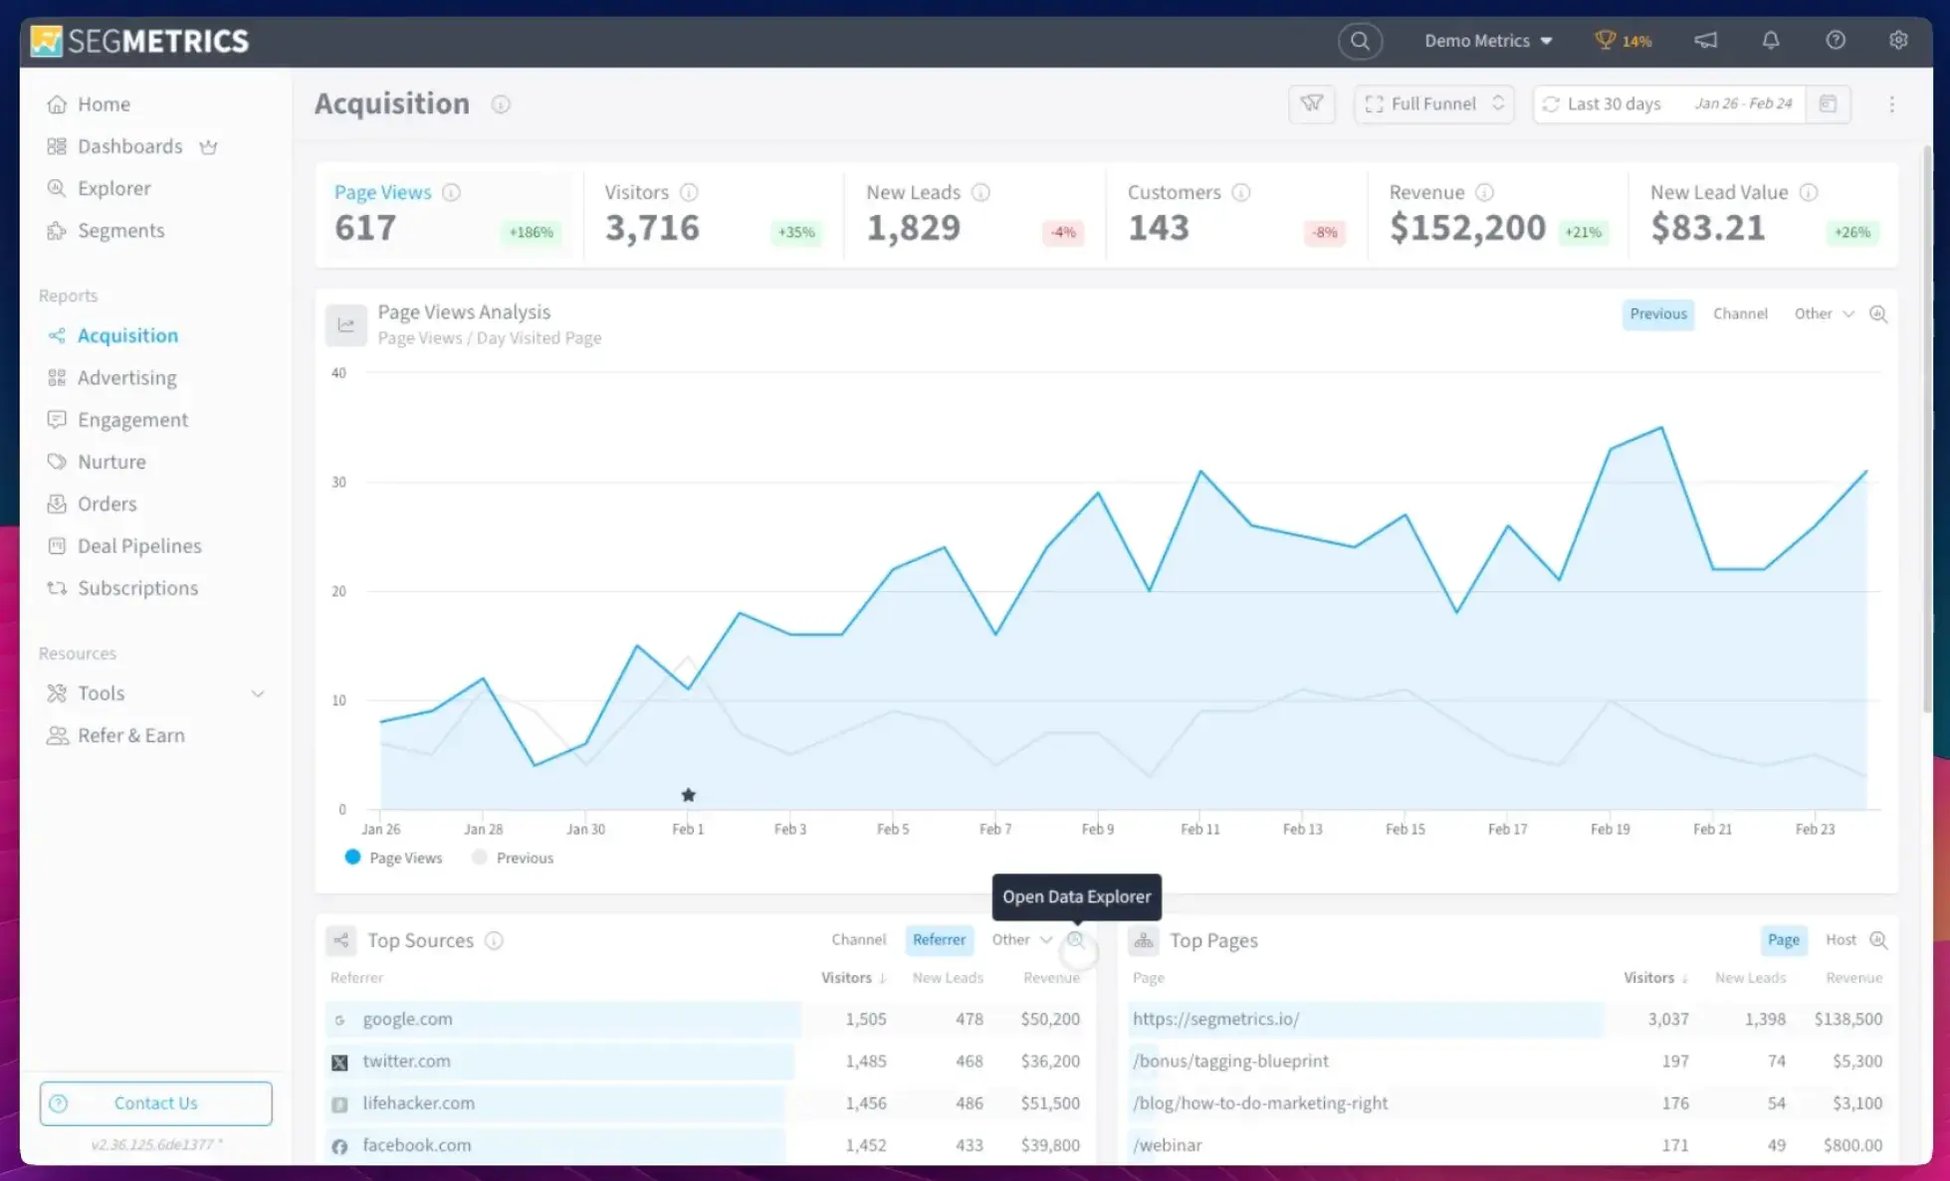
Task: Click the filter funnel icon
Action: 1311,104
